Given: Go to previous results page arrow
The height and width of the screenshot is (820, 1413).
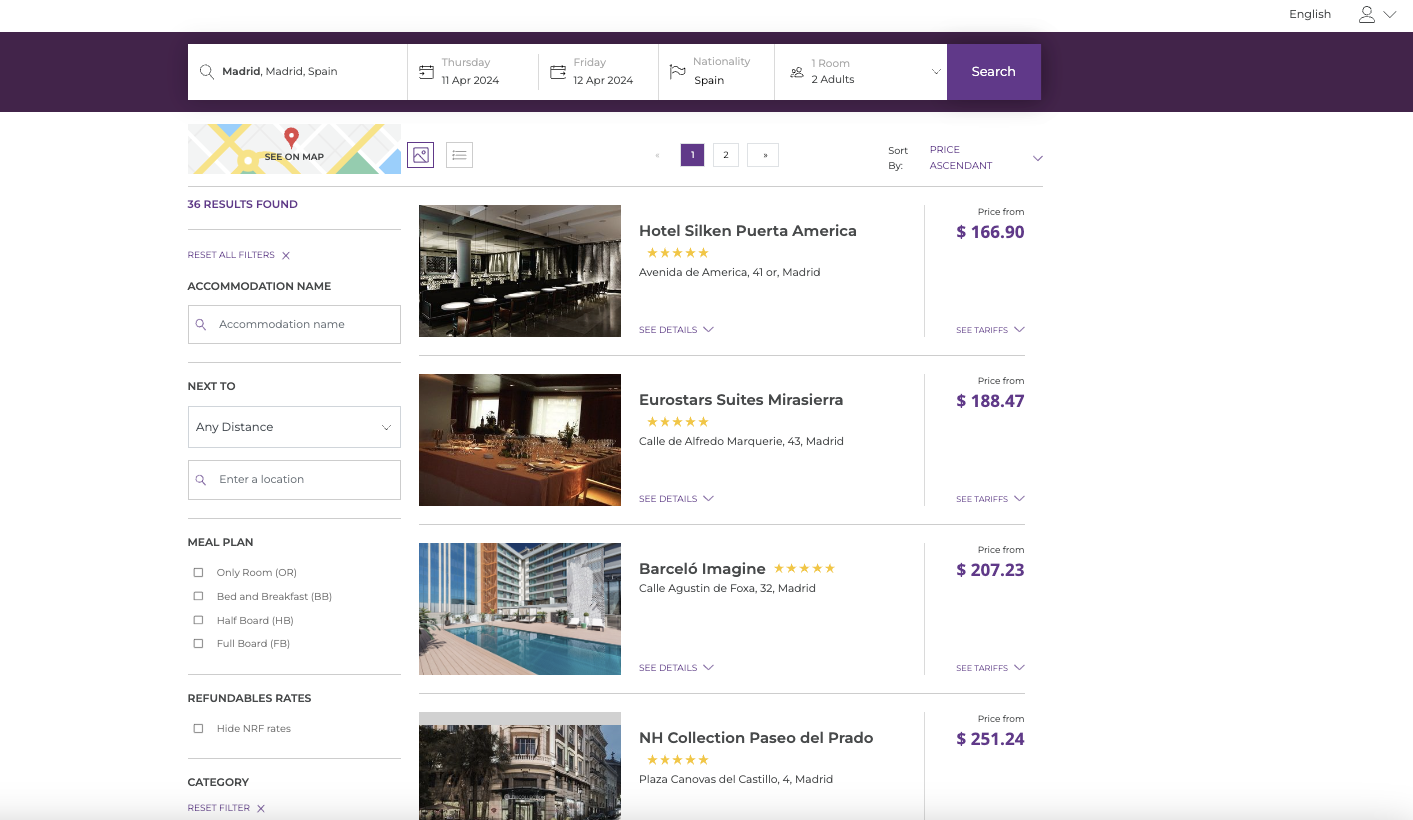Looking at the screenshot, I should pyautogui.click(x=657, y=155).
